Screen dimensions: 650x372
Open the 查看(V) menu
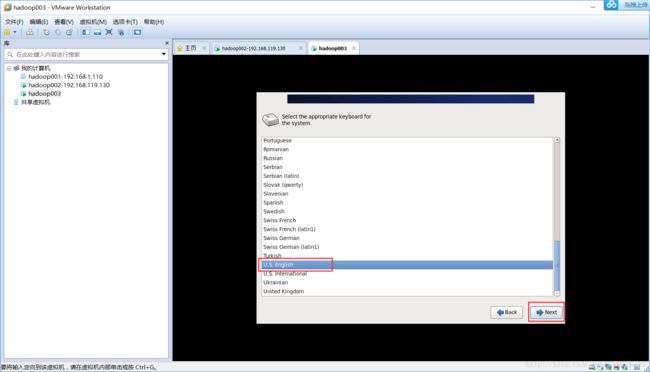click(64, 22)
